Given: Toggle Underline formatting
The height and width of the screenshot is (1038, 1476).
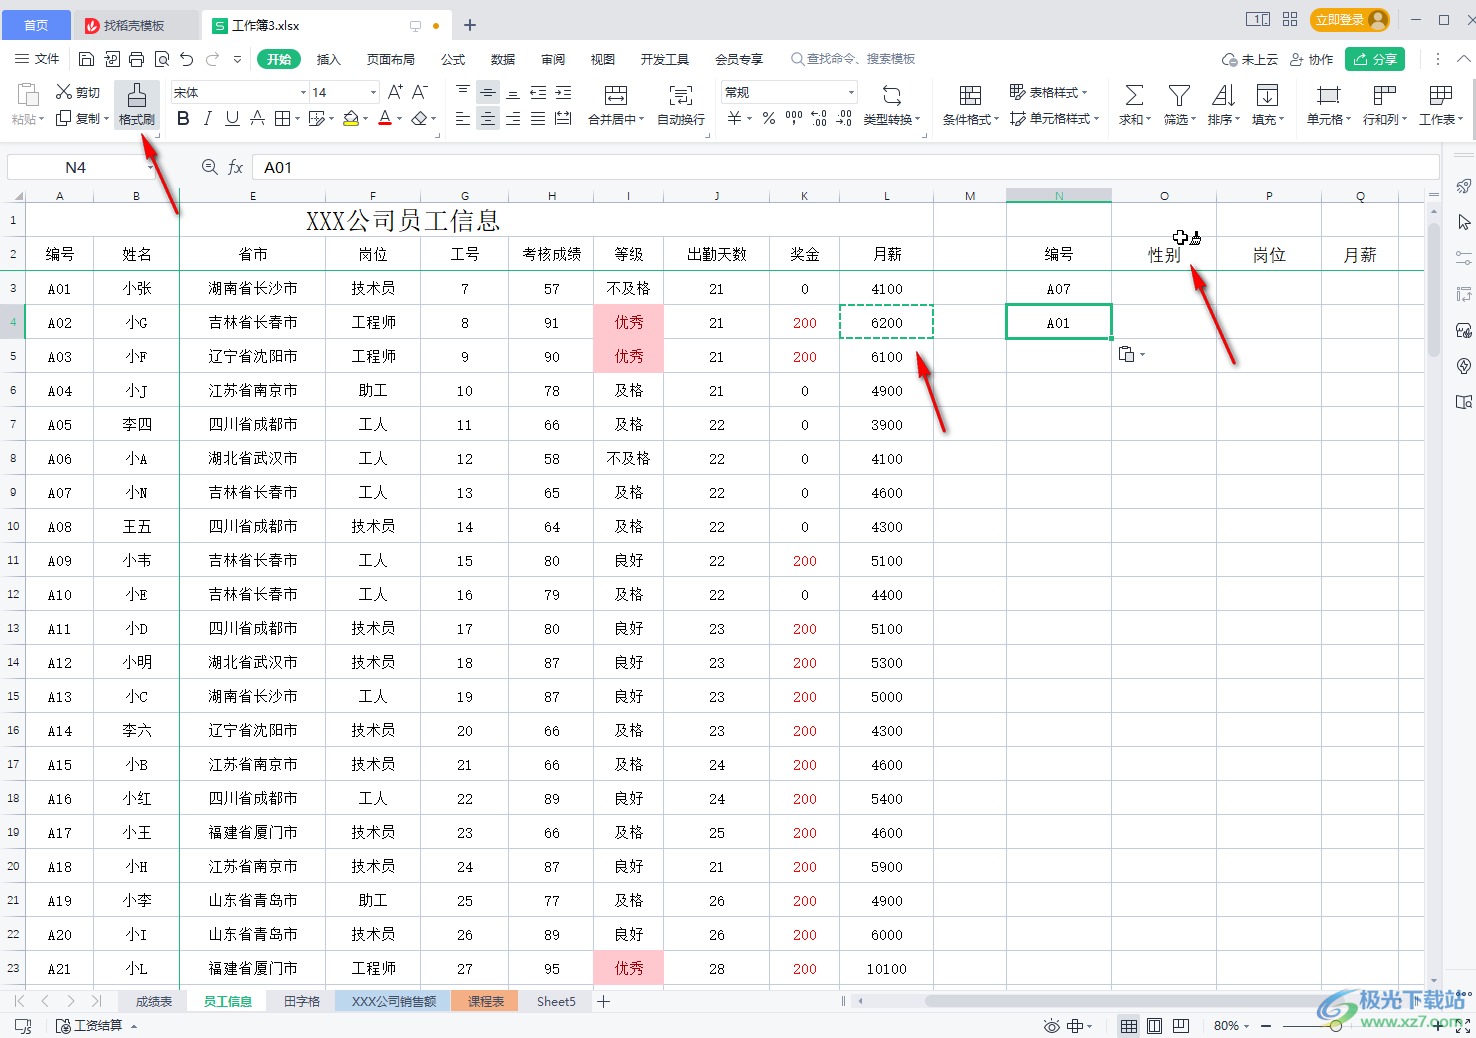Looking at the screenshot, I should click(x=232, y=118).
